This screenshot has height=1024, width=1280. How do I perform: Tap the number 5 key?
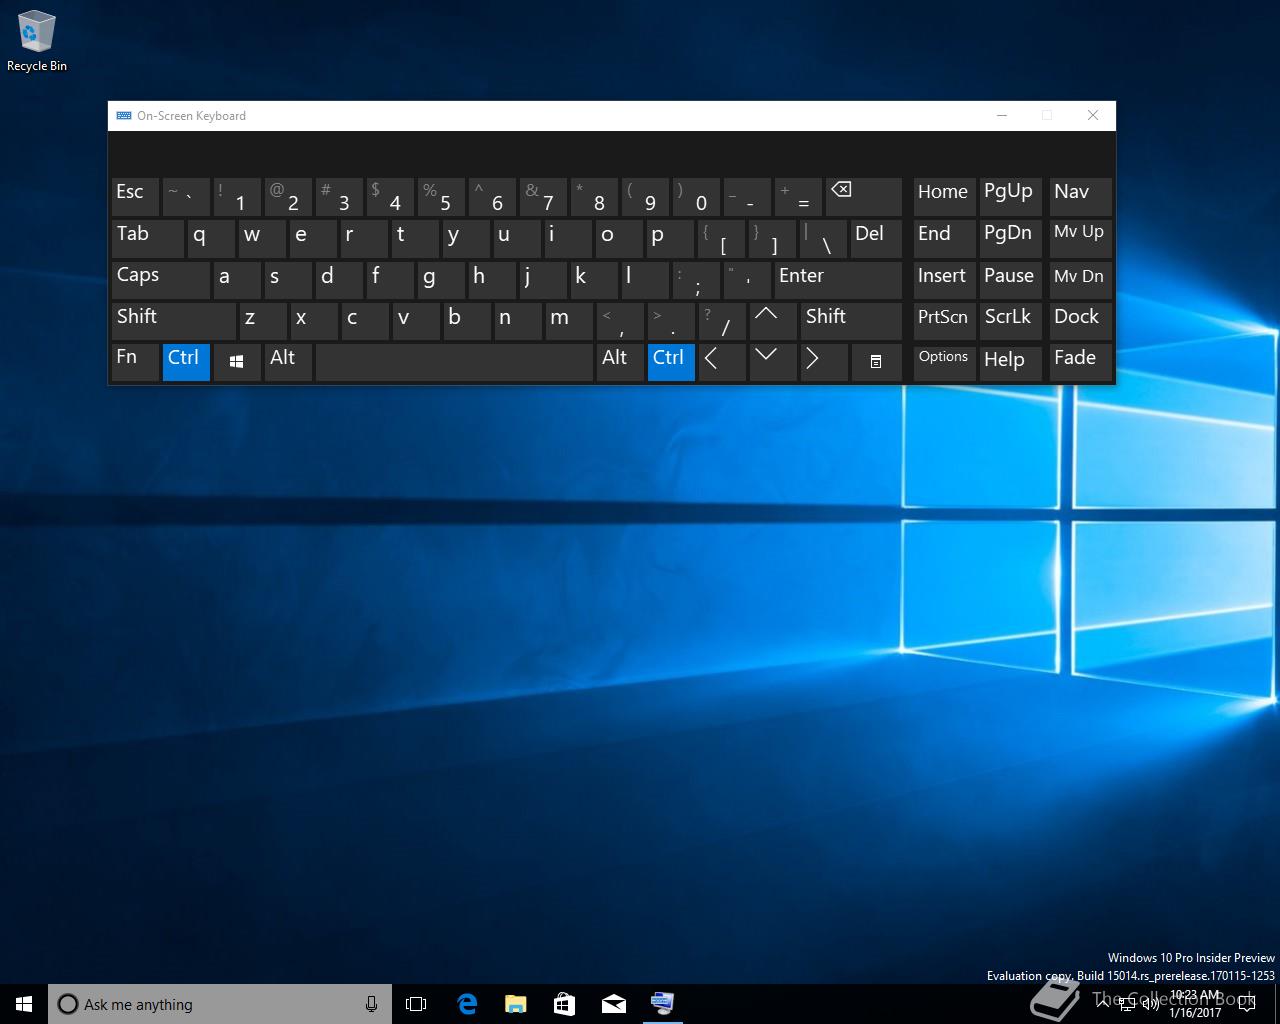(441, 196)
